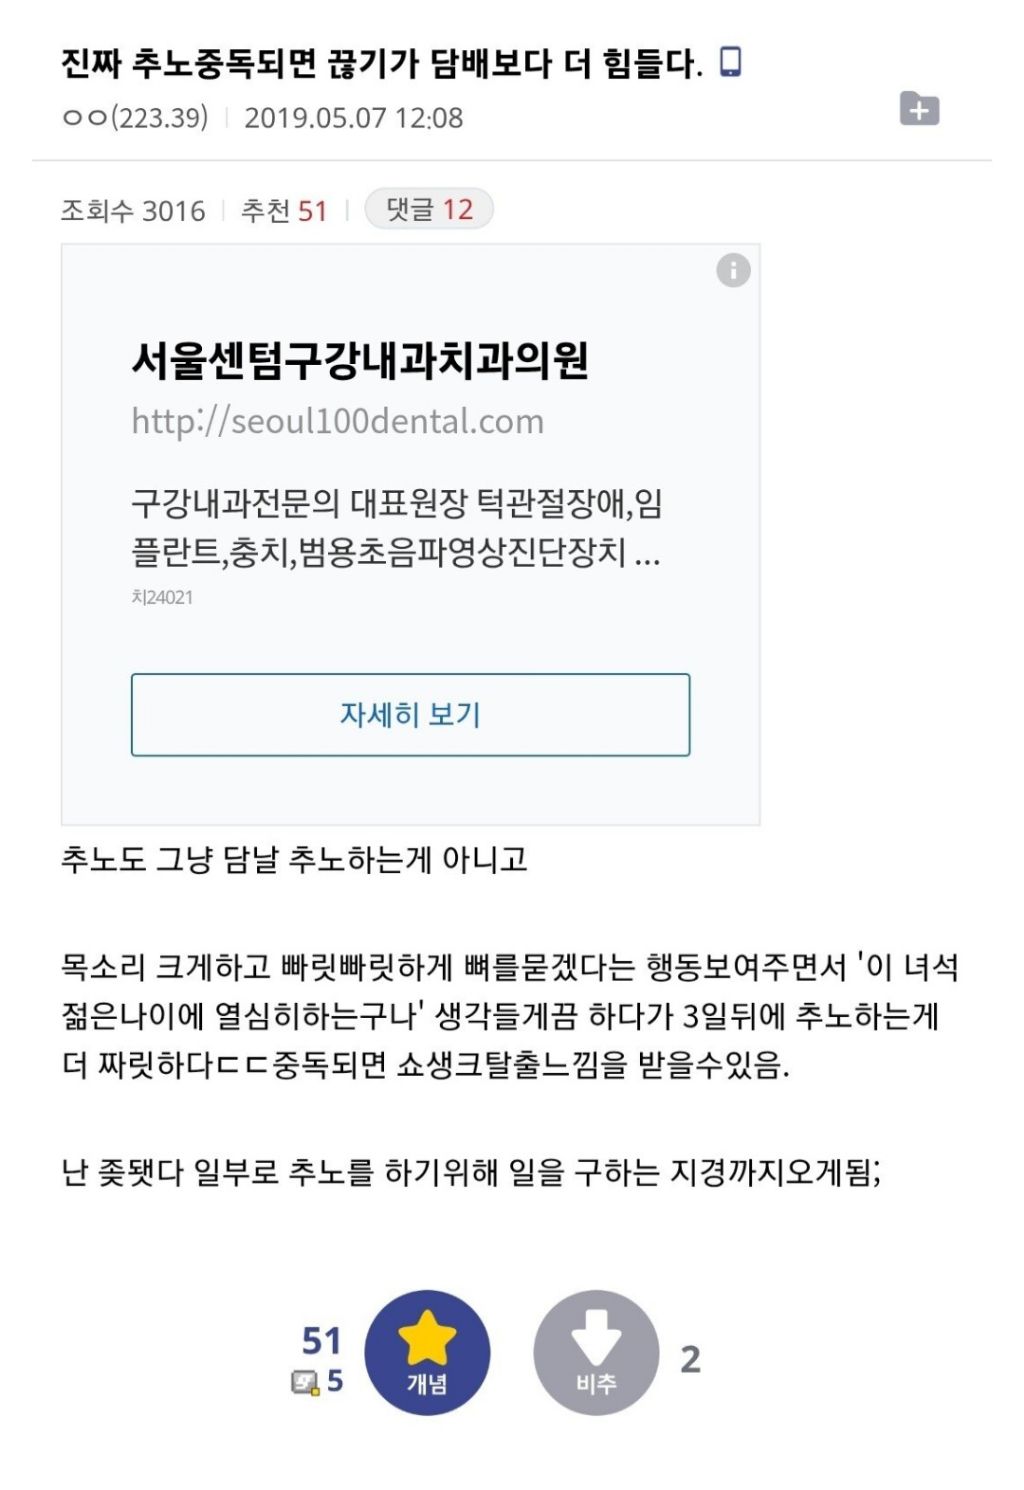The height and width of the screenshot is (1490, 1024).
Task: Click the ad description text about 구강내과전문의
Action: click(x=396, y=527)
